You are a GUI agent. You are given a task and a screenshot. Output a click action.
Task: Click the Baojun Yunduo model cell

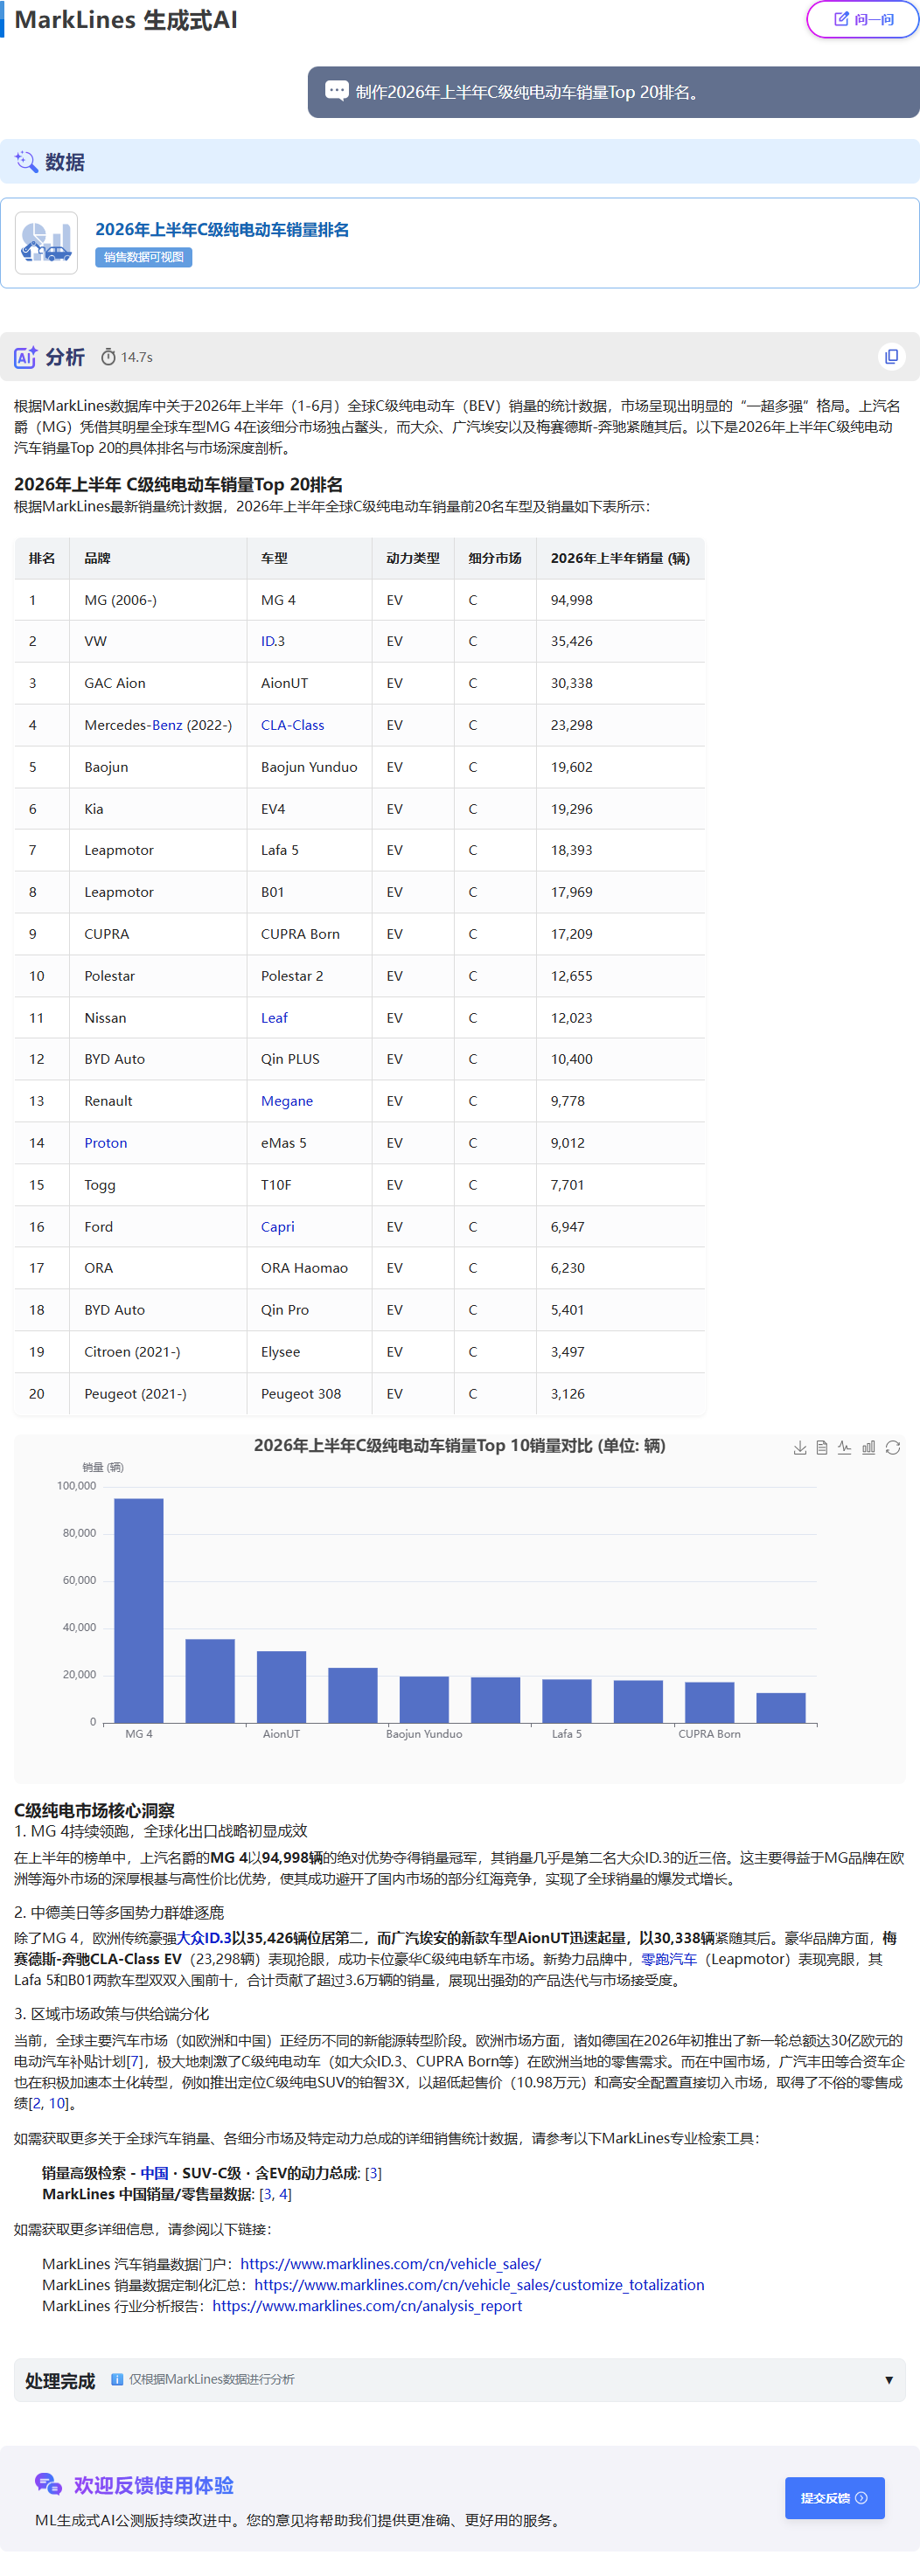[309, 767]
